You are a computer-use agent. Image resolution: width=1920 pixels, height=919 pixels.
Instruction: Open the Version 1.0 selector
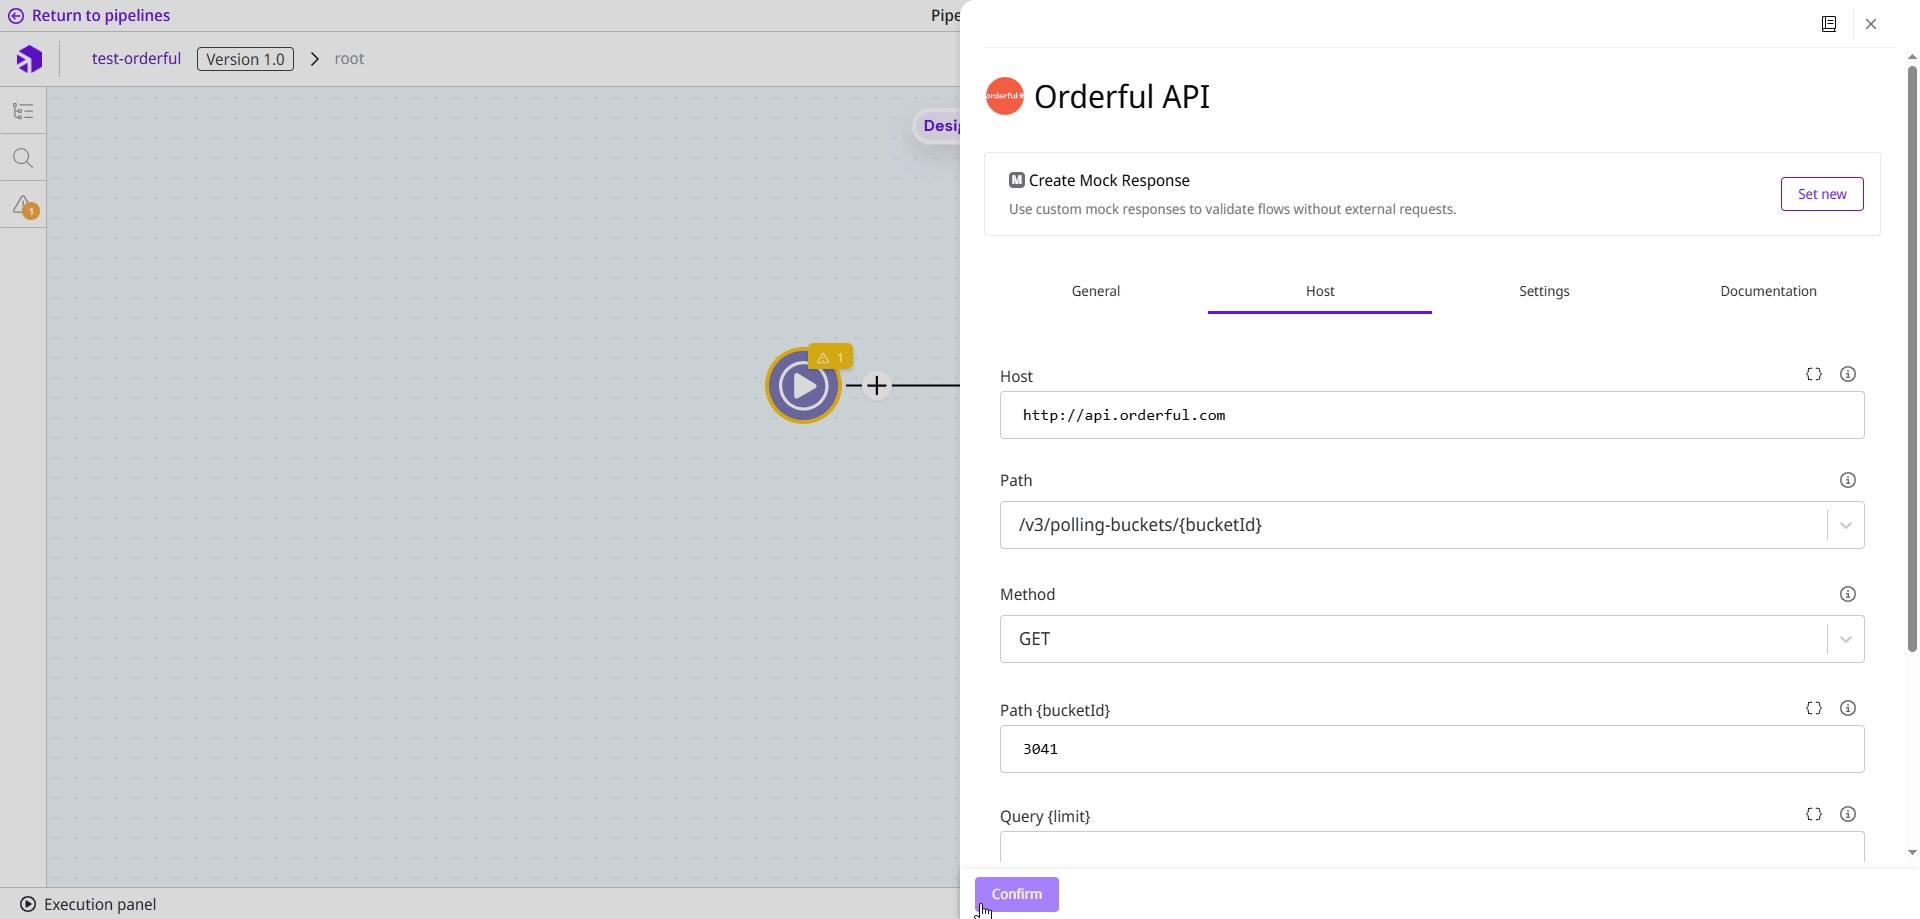click(245, 59)
